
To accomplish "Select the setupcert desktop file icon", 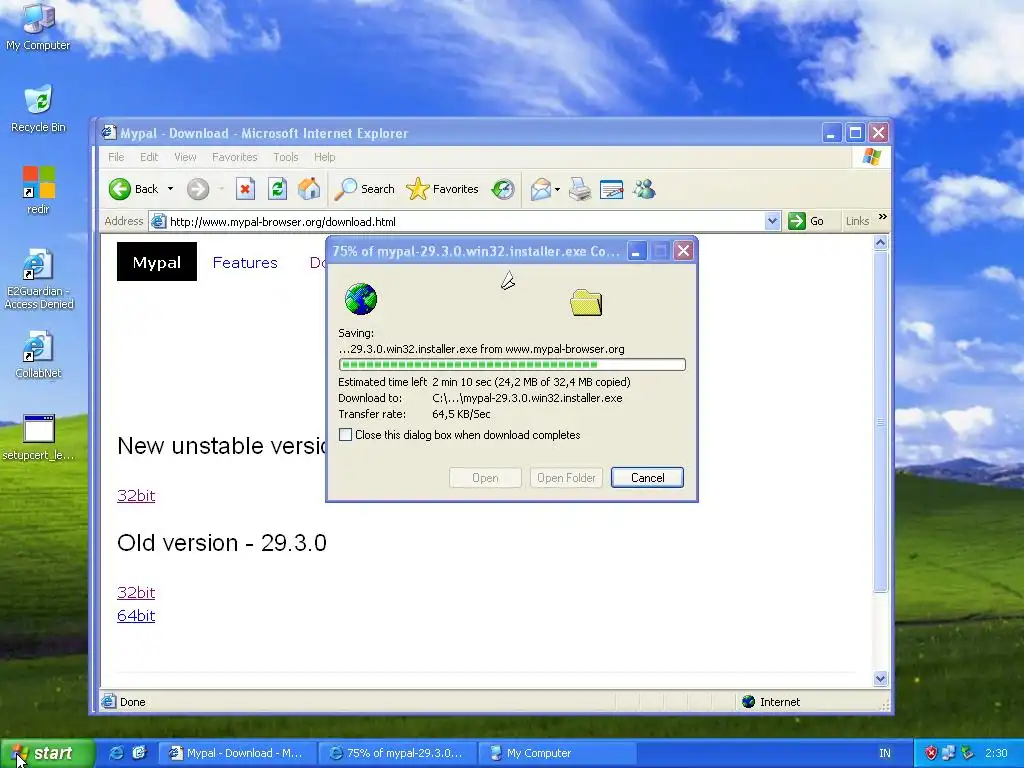I will (x=38, y=437).
